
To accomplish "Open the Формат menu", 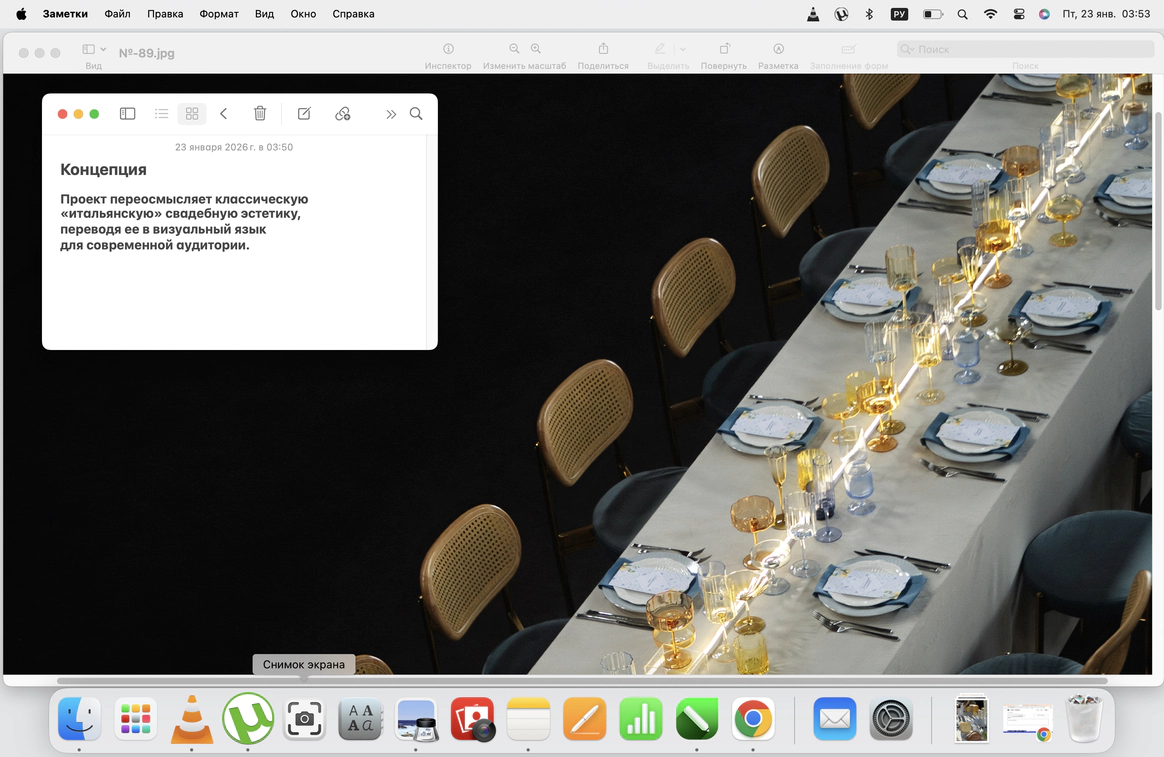I will pyautogui.click(x=218, y=14).
